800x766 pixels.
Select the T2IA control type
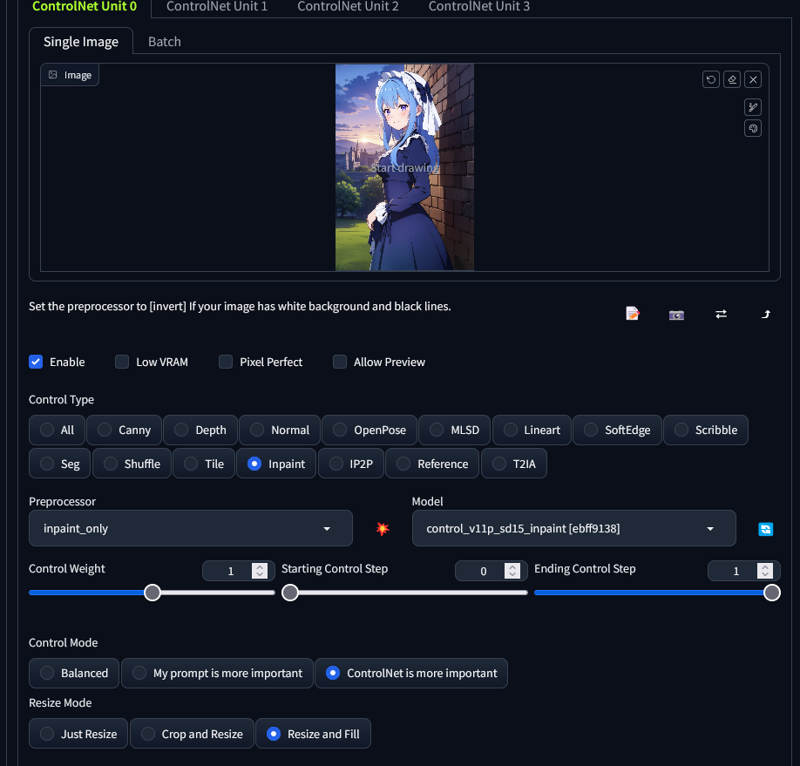514,464
